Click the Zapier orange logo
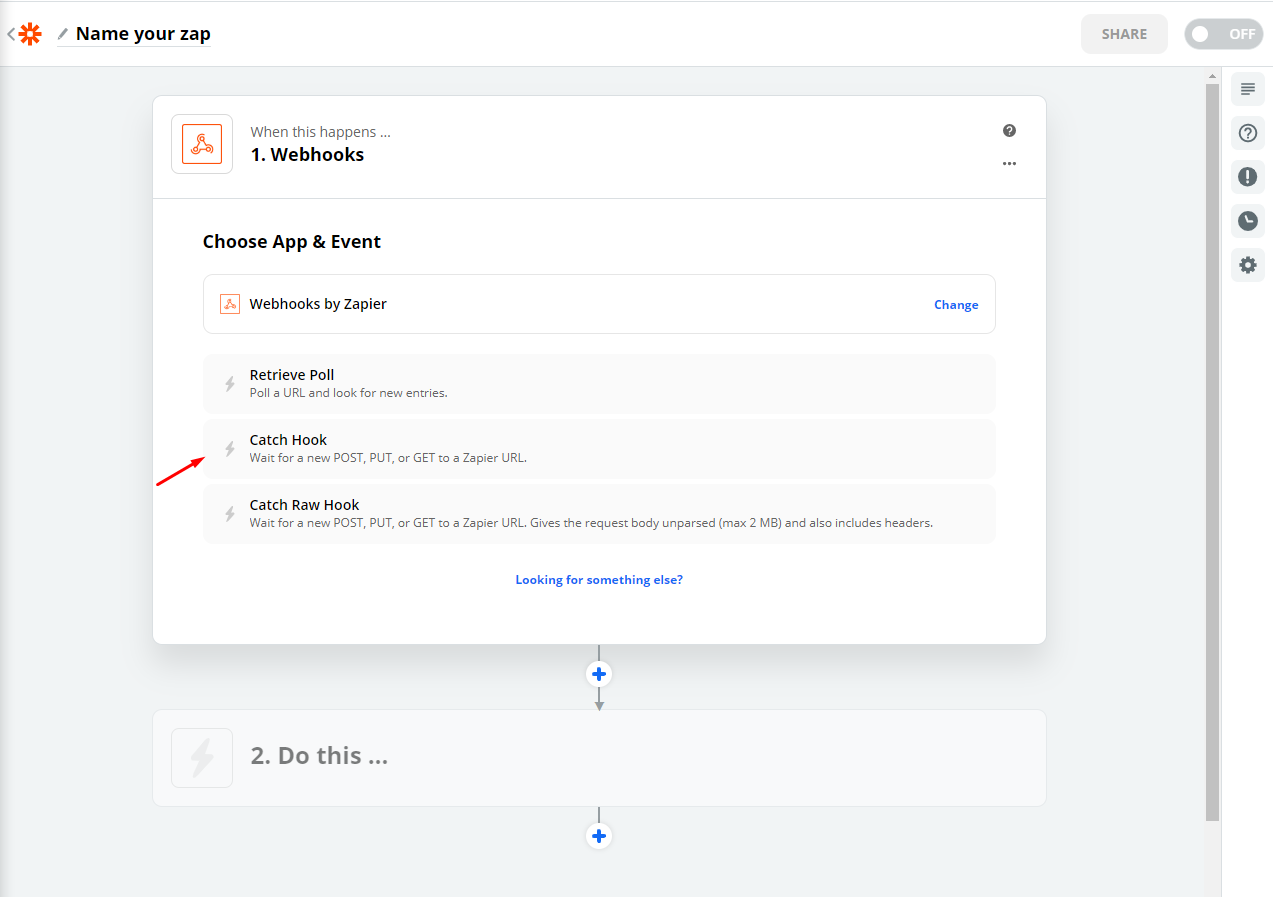Viewport: 1273px width, 897px height. tap(30, 34)
